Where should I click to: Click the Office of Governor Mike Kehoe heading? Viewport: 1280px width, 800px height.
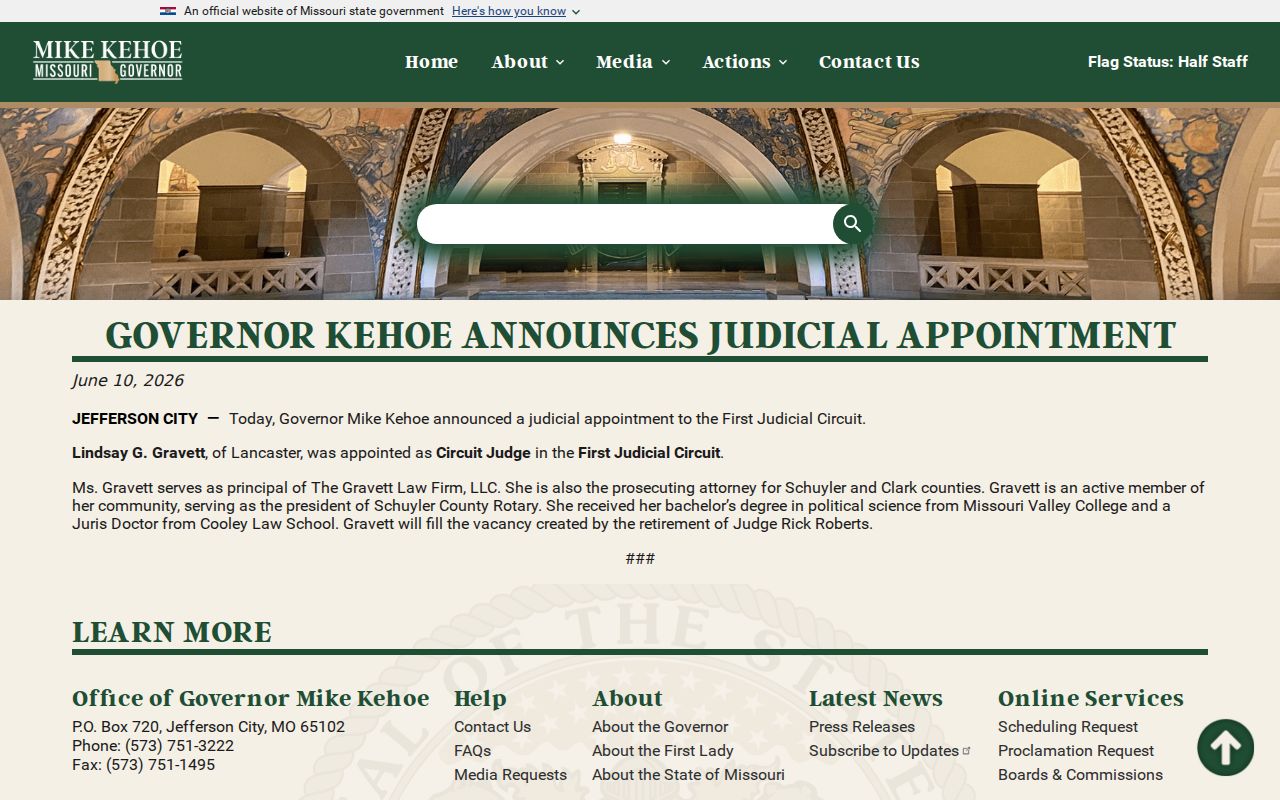[250, 698]
